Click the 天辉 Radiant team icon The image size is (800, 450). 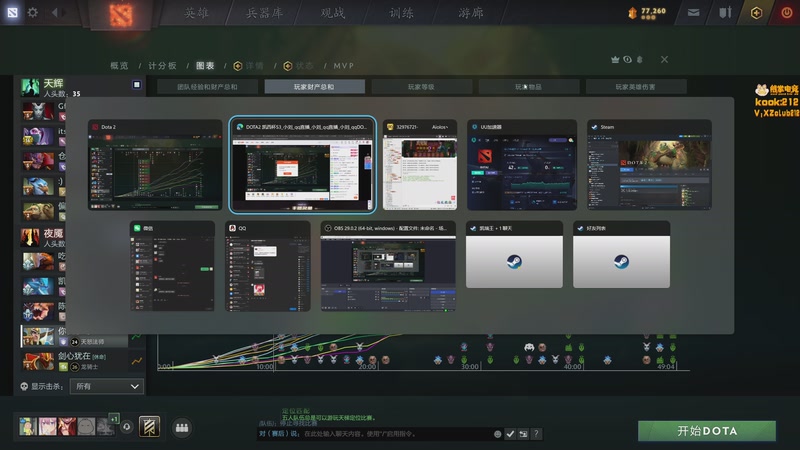pyautogui.click(x=30, y=87)
